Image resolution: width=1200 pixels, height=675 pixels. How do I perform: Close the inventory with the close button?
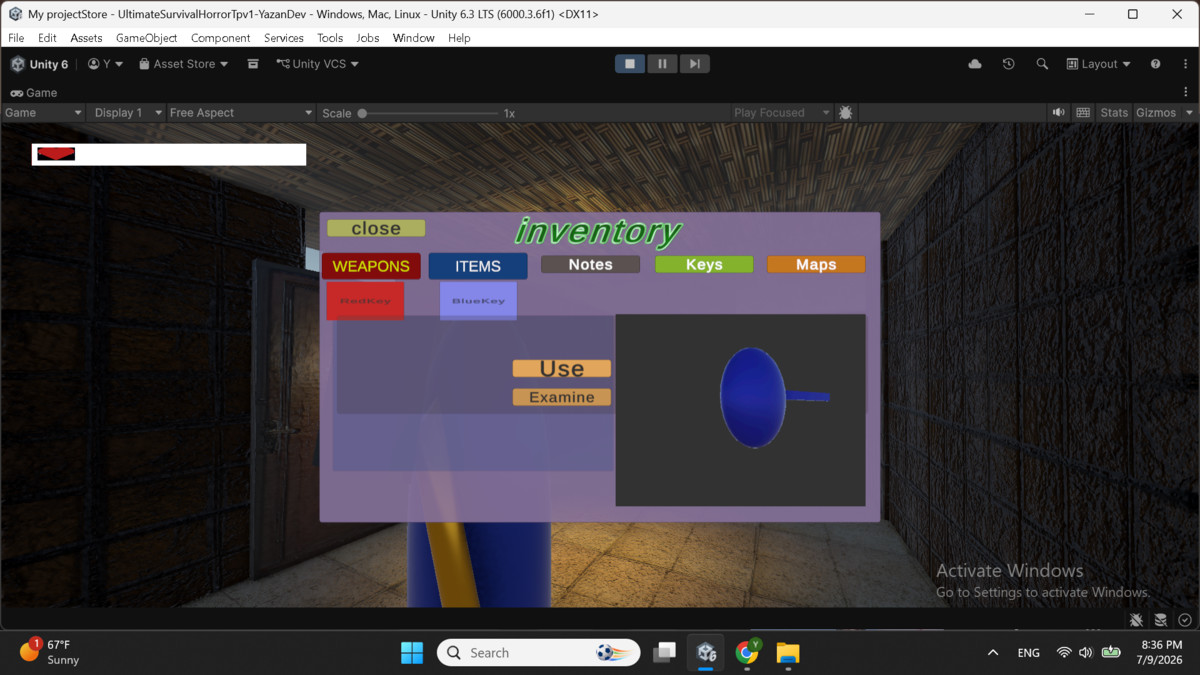click(376, 229)
